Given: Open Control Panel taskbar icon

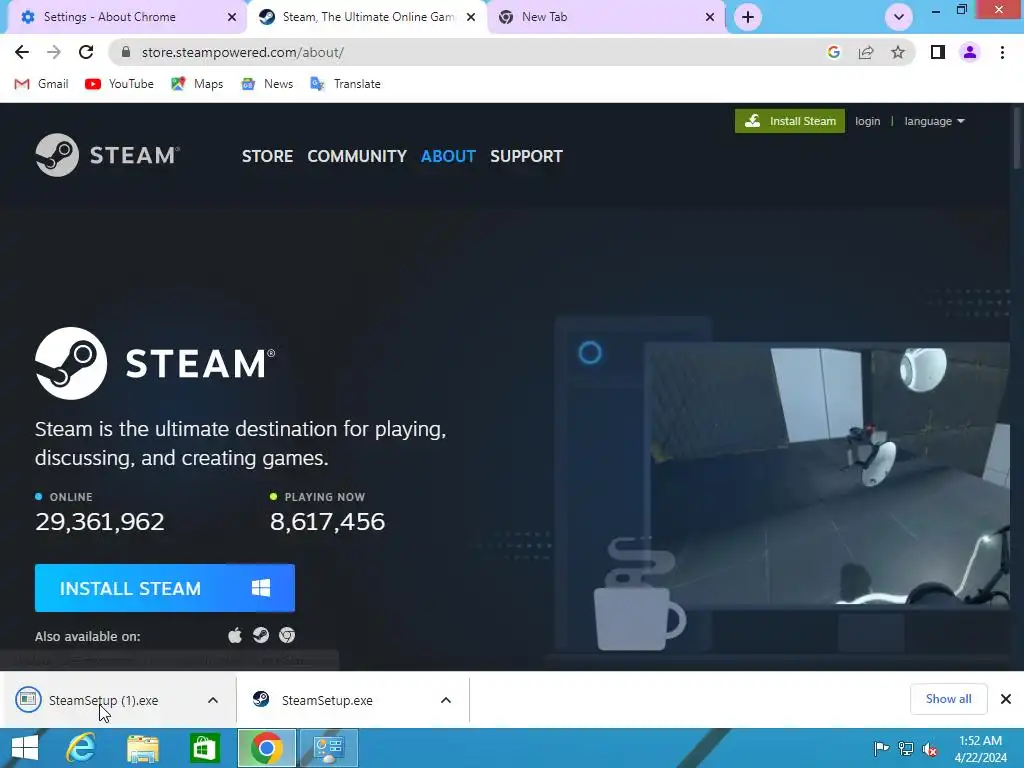Looking at the screenshot, I should (328, 748).
